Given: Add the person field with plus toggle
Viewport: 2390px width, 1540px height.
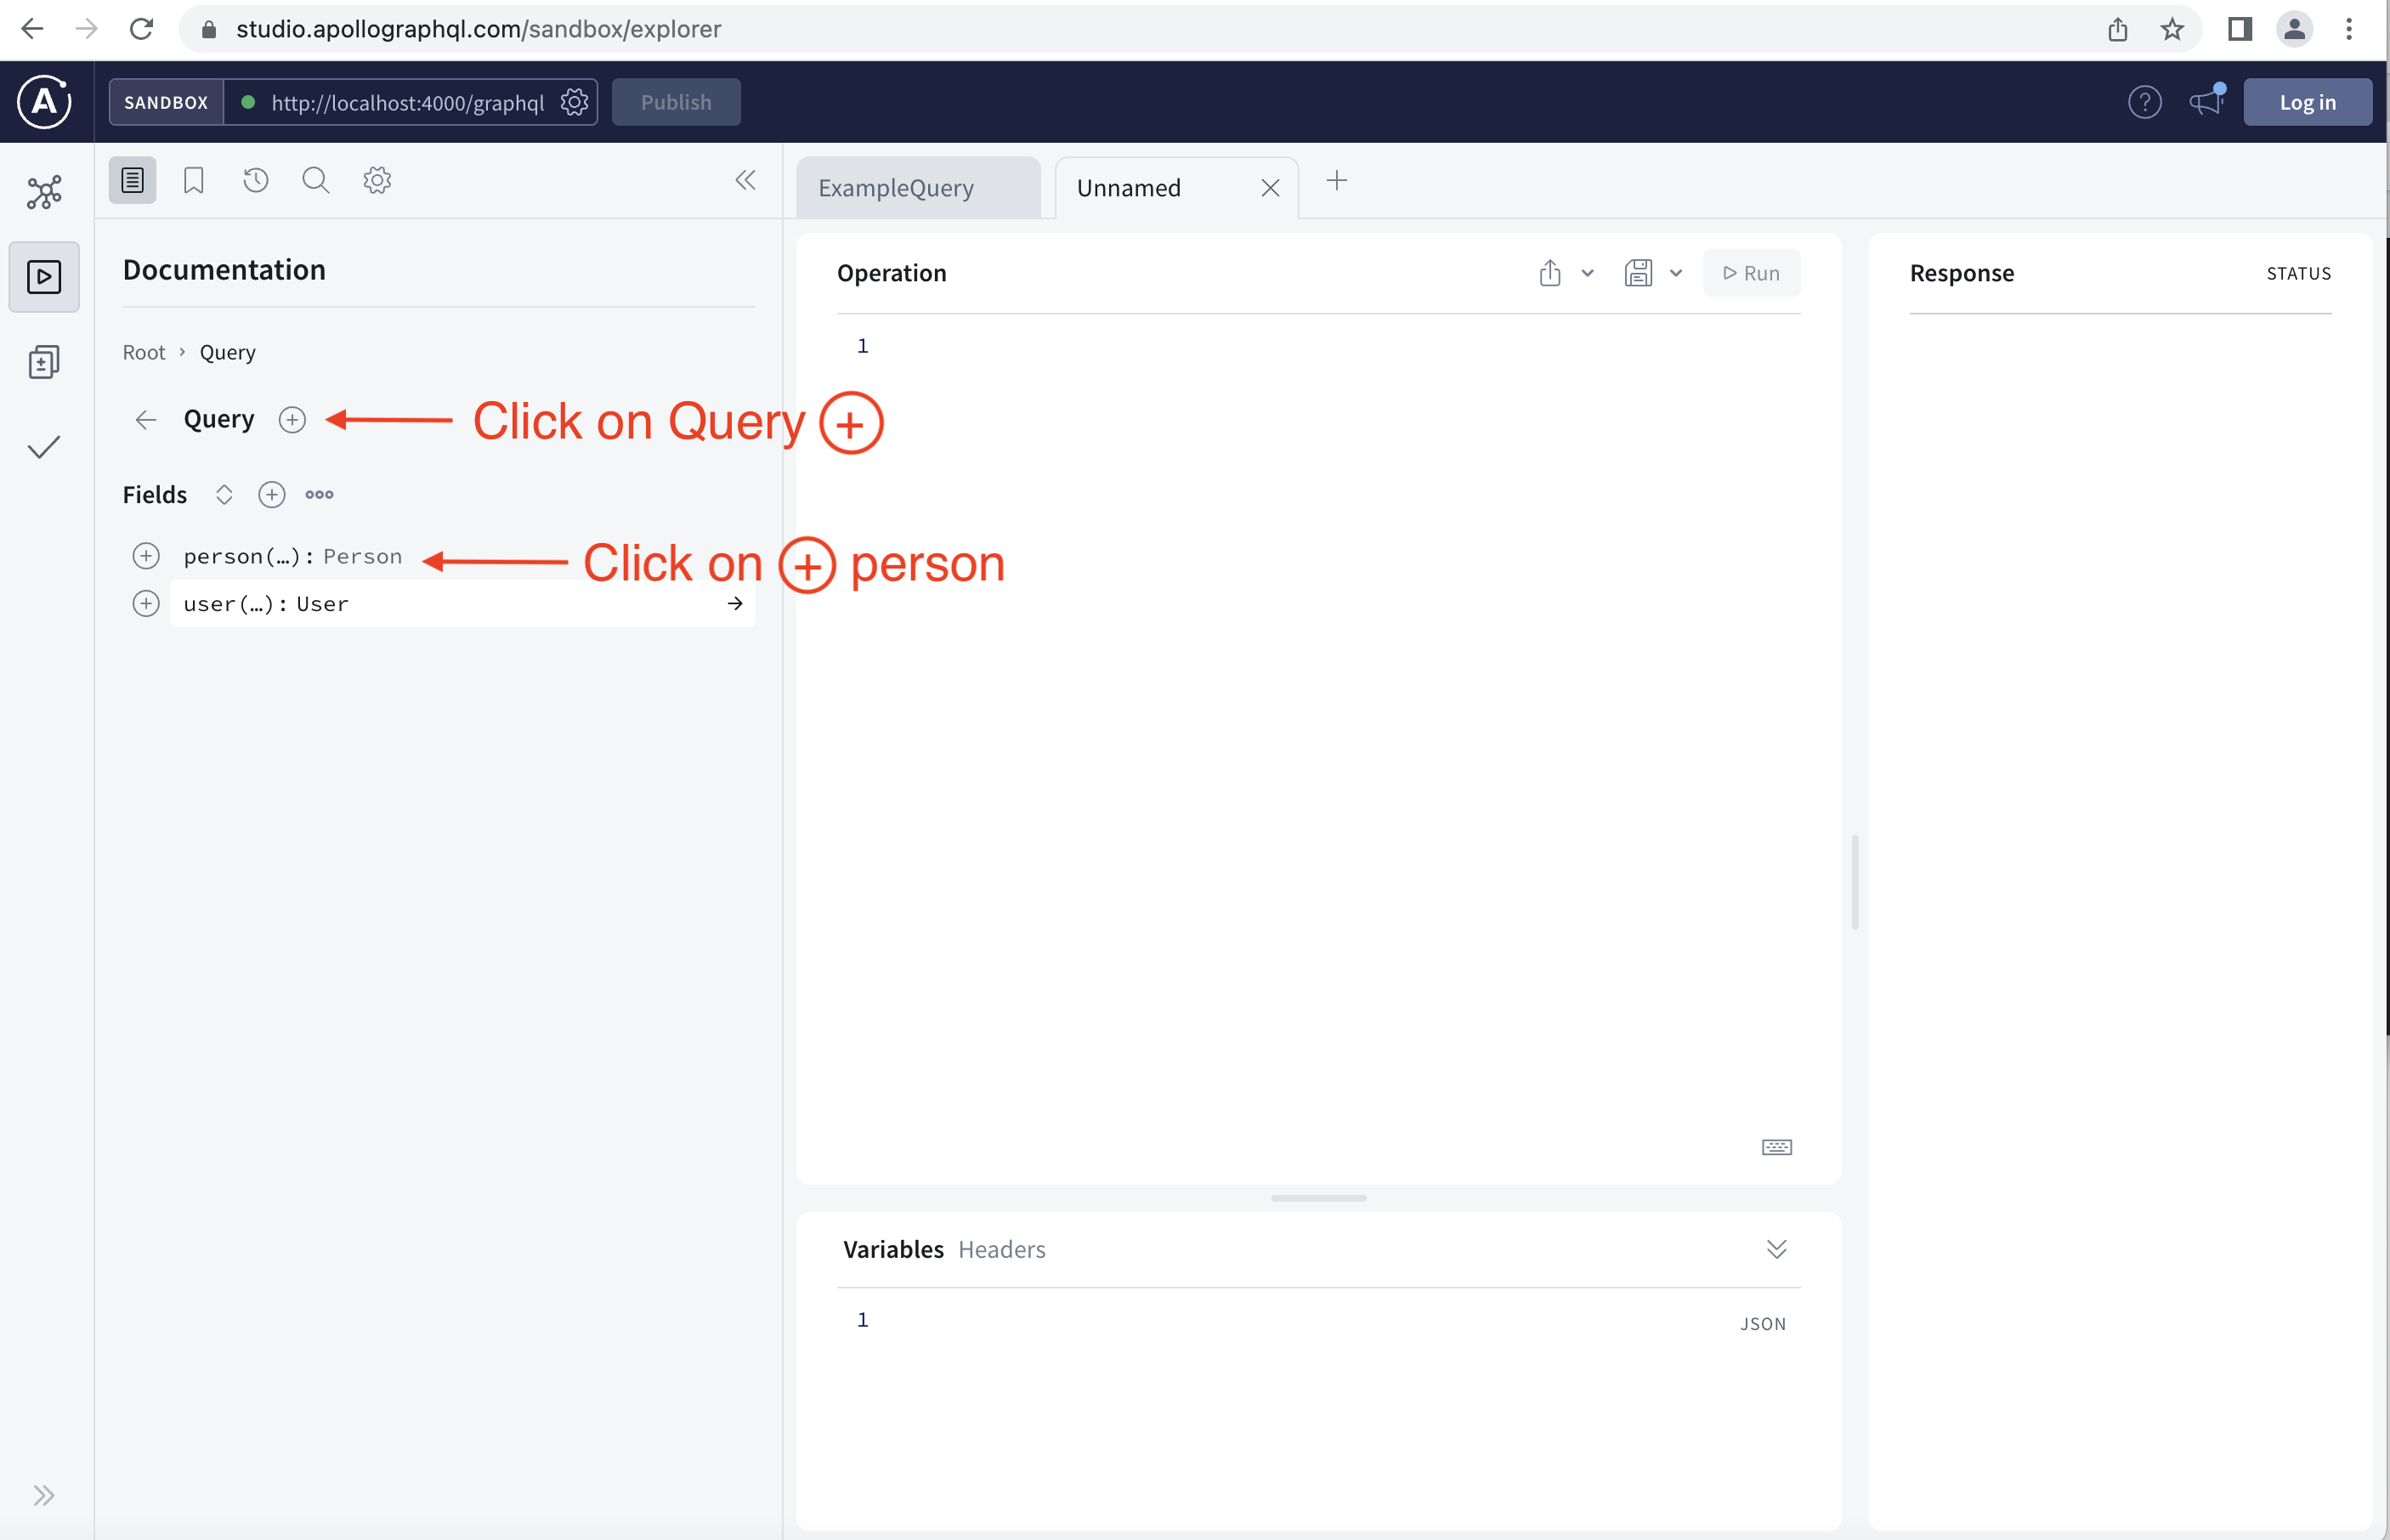Looking at the screenshot, I should [146, 556].
